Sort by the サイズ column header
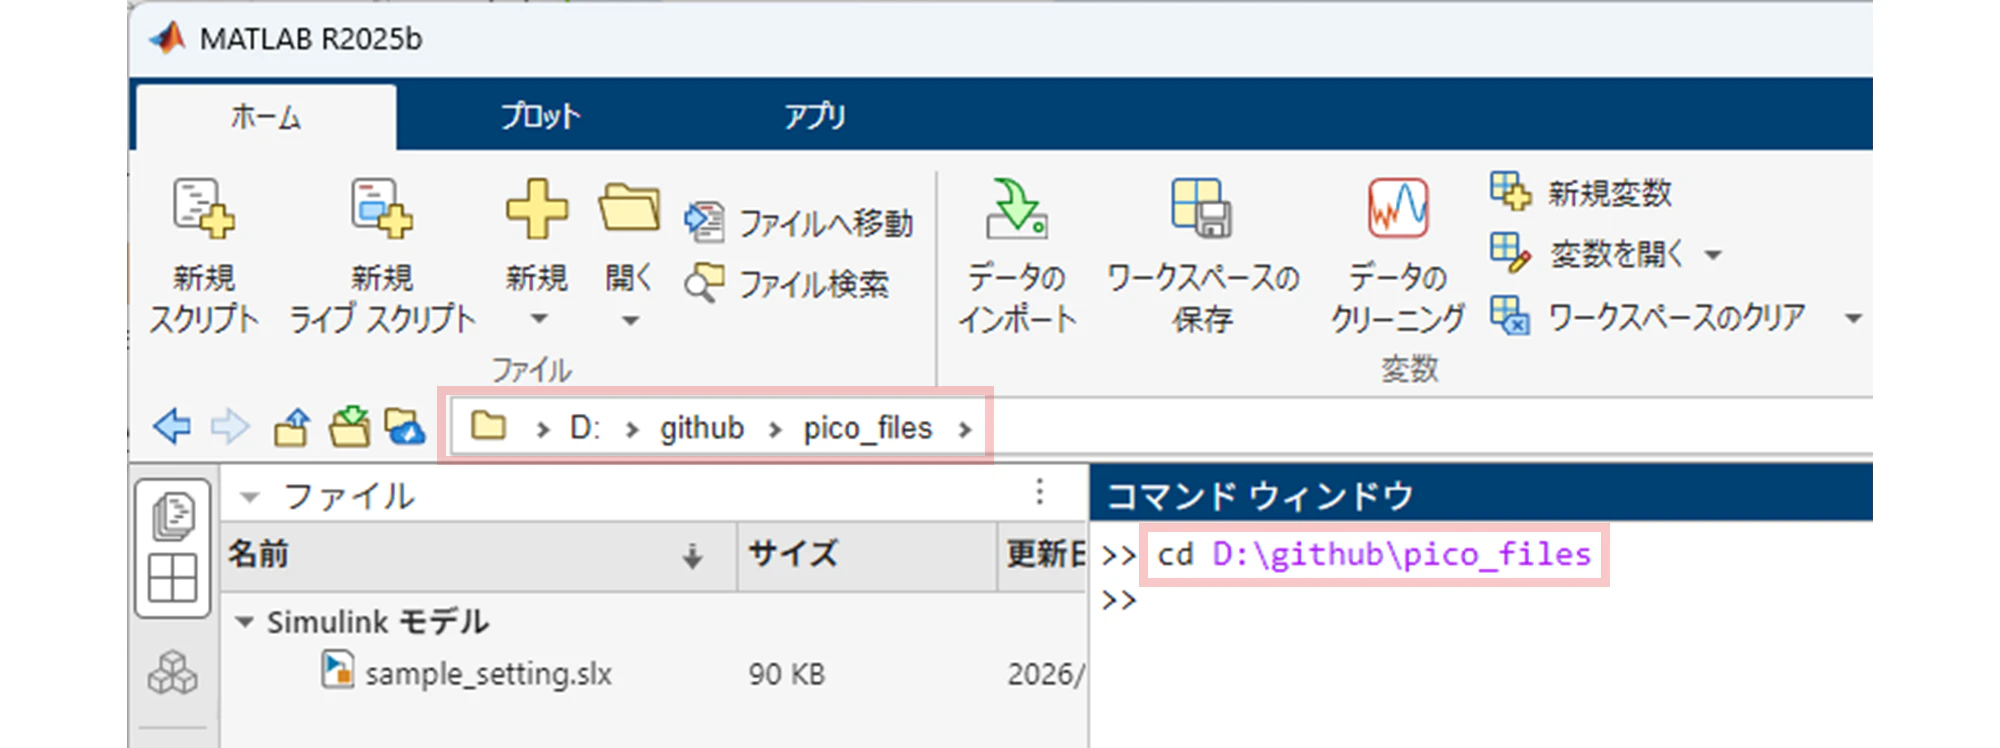Screen dimensions: 2000x748 pos(867,554)
